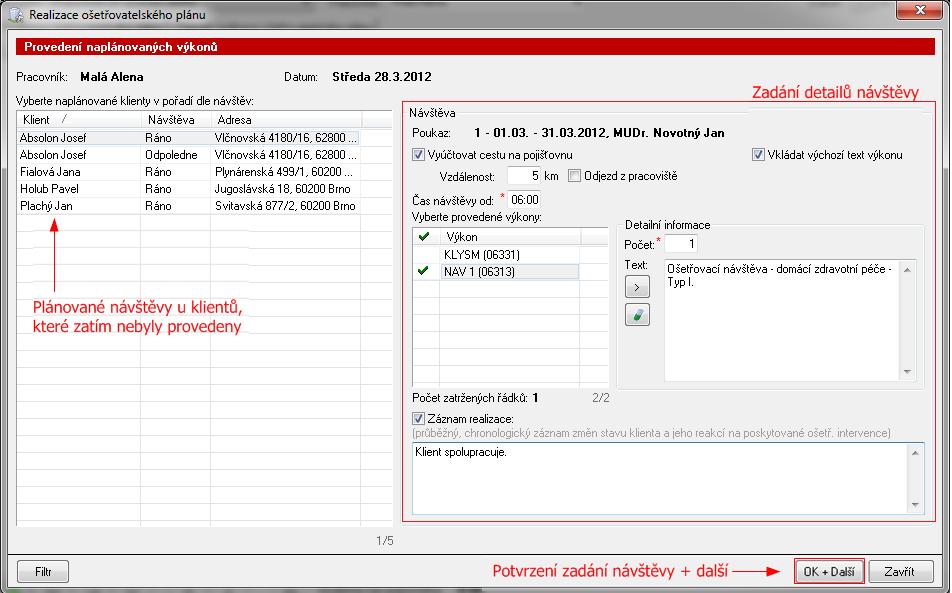Tick the empty check cell for KLYSM (06331)
The image size is (952, 593).
point(426,254)
